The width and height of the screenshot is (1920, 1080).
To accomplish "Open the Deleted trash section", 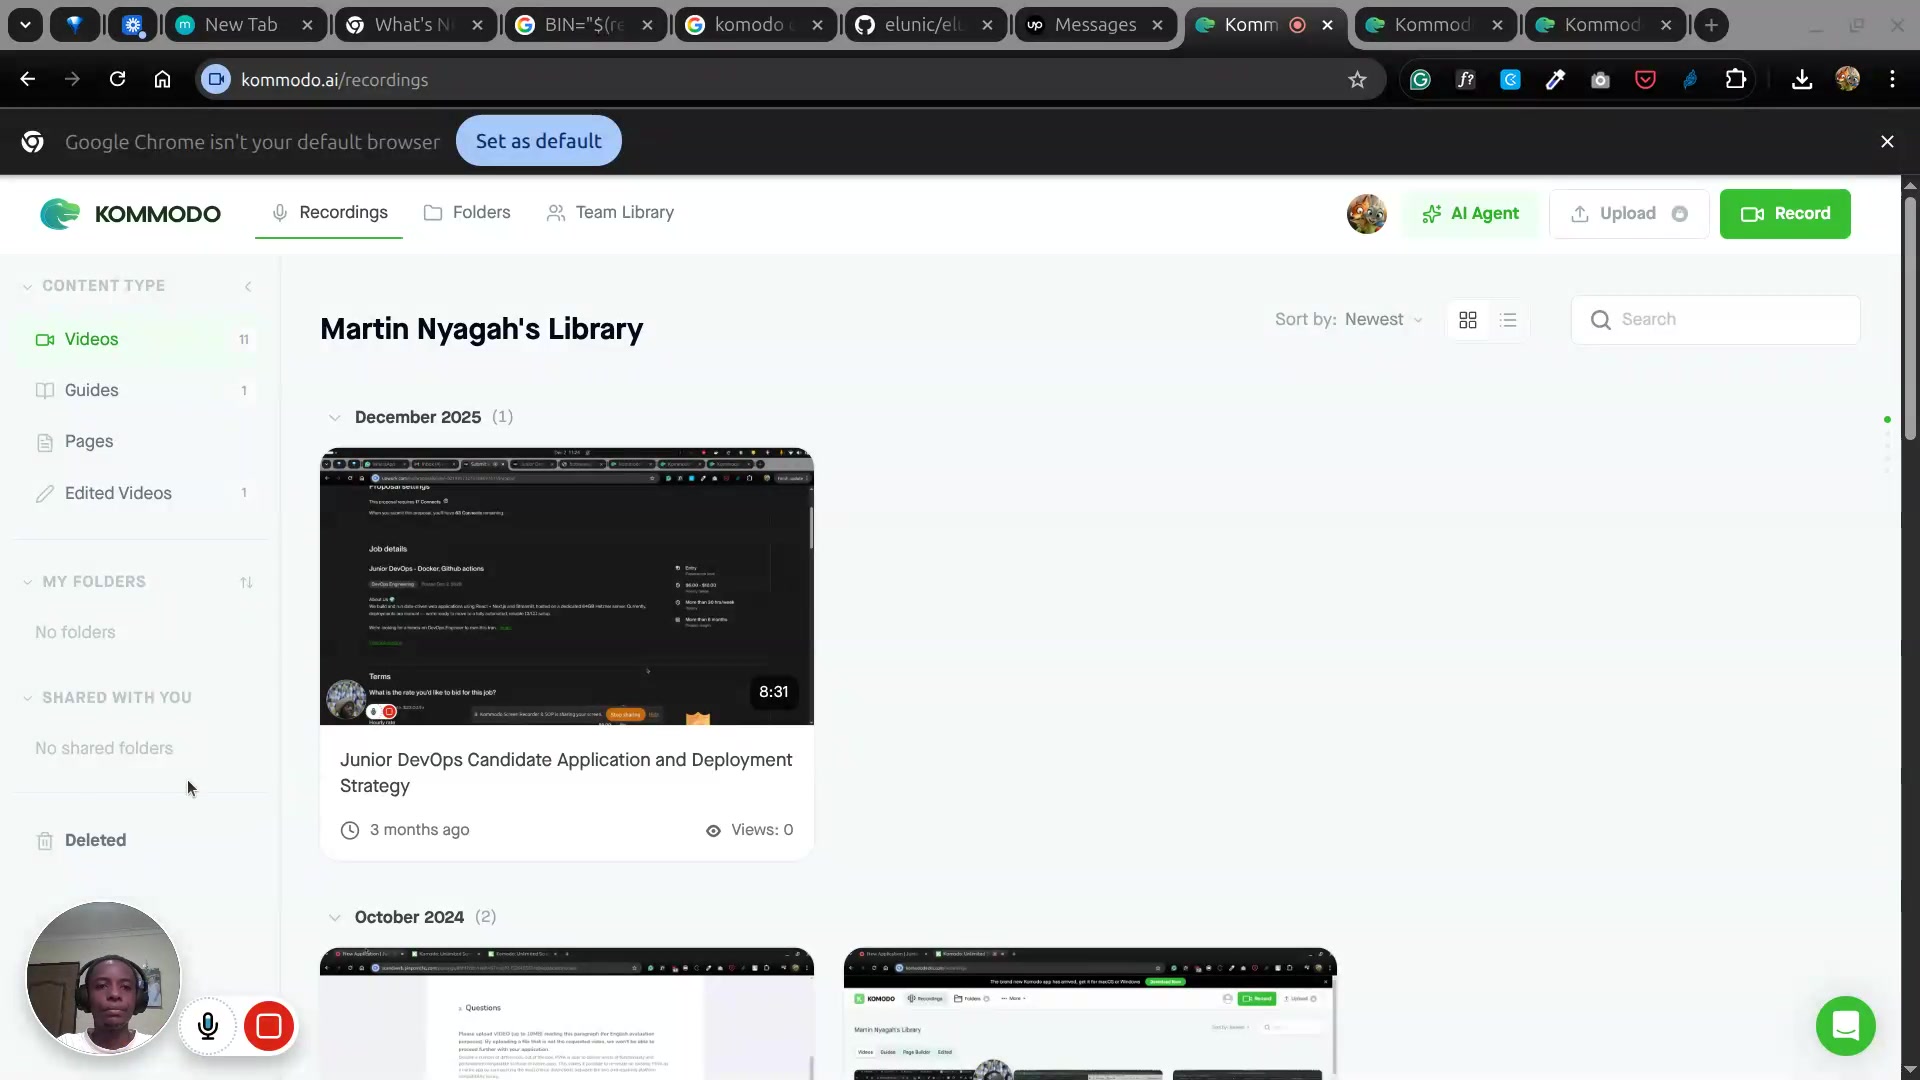I will tap(95, 840).
